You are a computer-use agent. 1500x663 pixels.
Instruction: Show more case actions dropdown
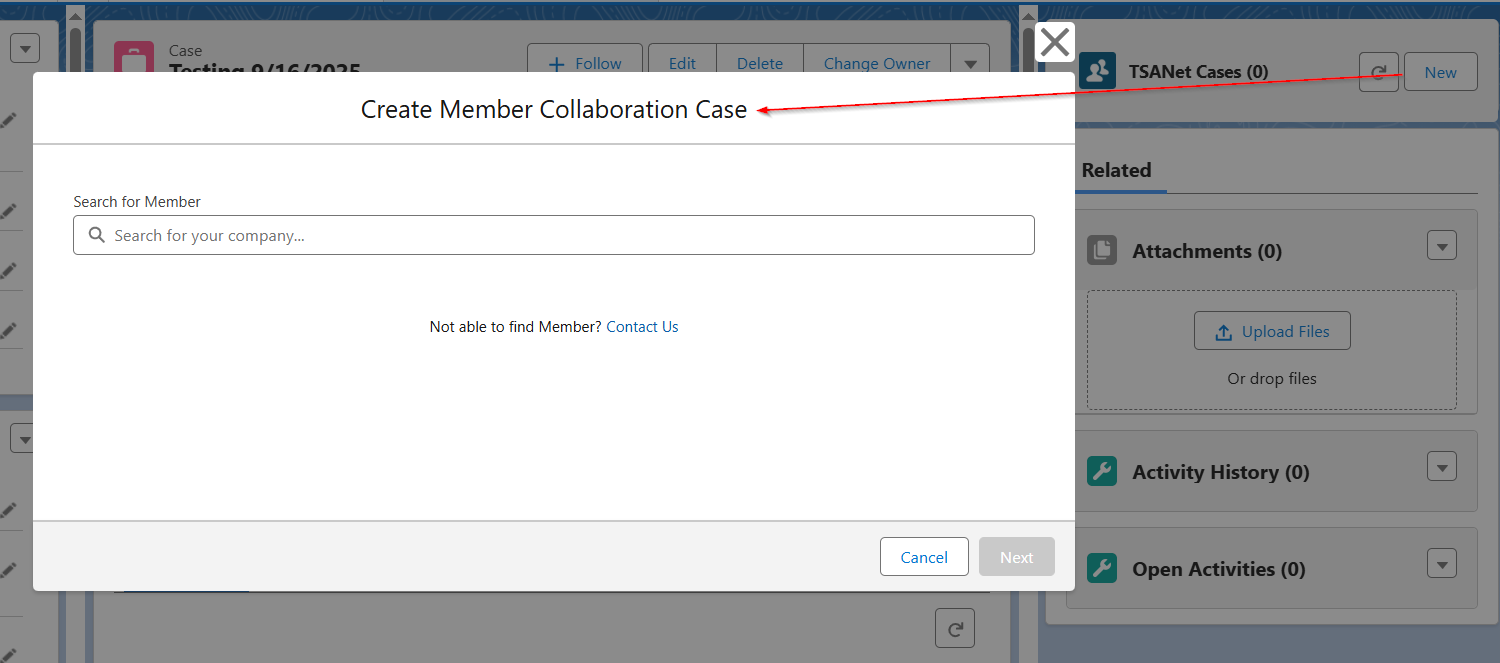point(970,63)
